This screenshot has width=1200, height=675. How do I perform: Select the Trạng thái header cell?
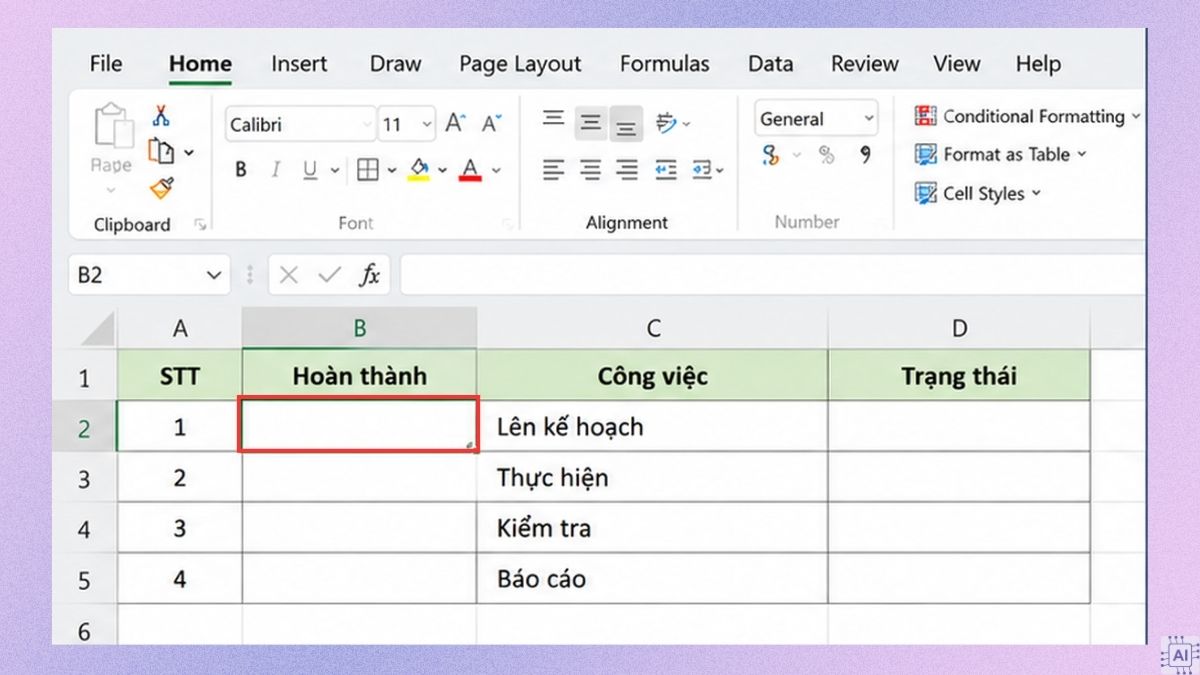coord(959,376)
